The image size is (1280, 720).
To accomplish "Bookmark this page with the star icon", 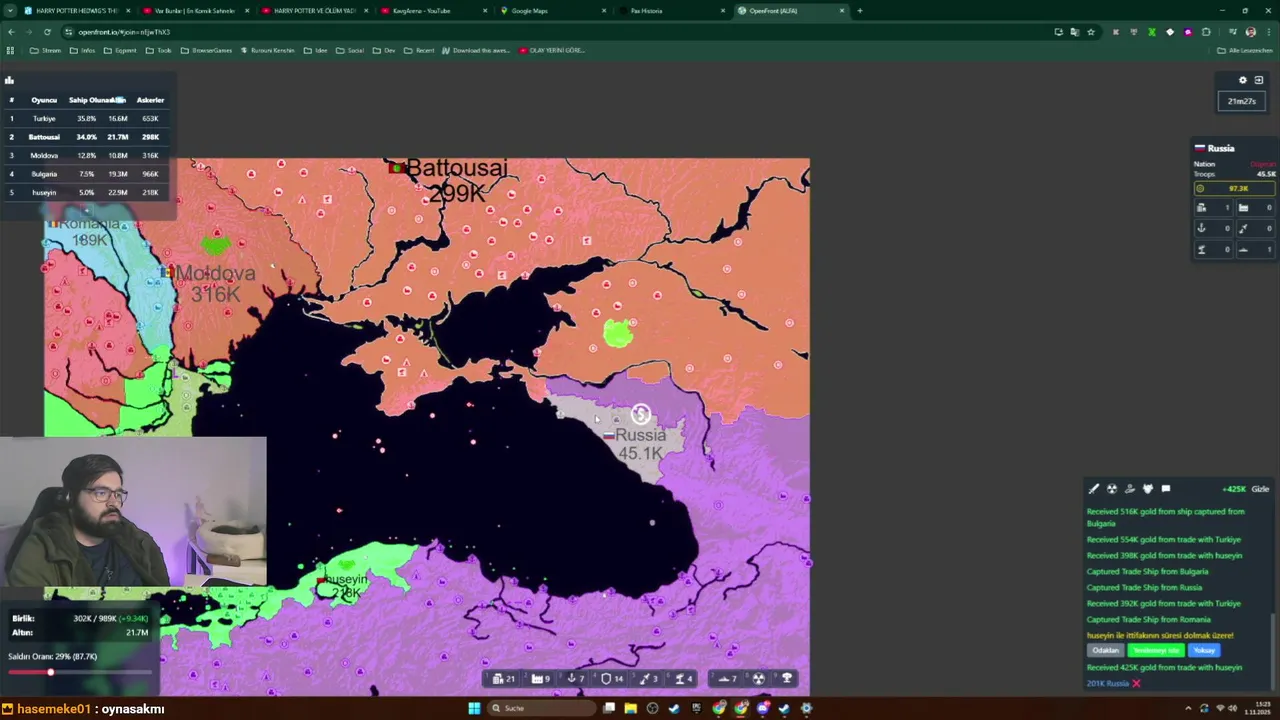I will click(1090, 32).
